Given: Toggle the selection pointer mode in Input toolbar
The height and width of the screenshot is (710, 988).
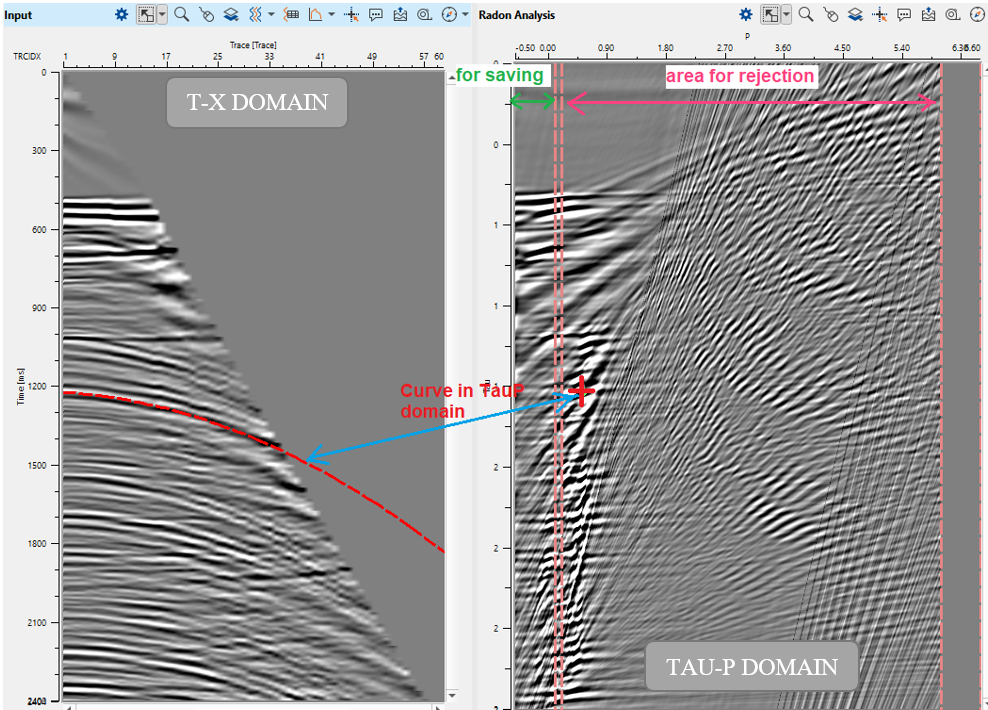Looking at the screenshot, I should [x=146, y=15].
